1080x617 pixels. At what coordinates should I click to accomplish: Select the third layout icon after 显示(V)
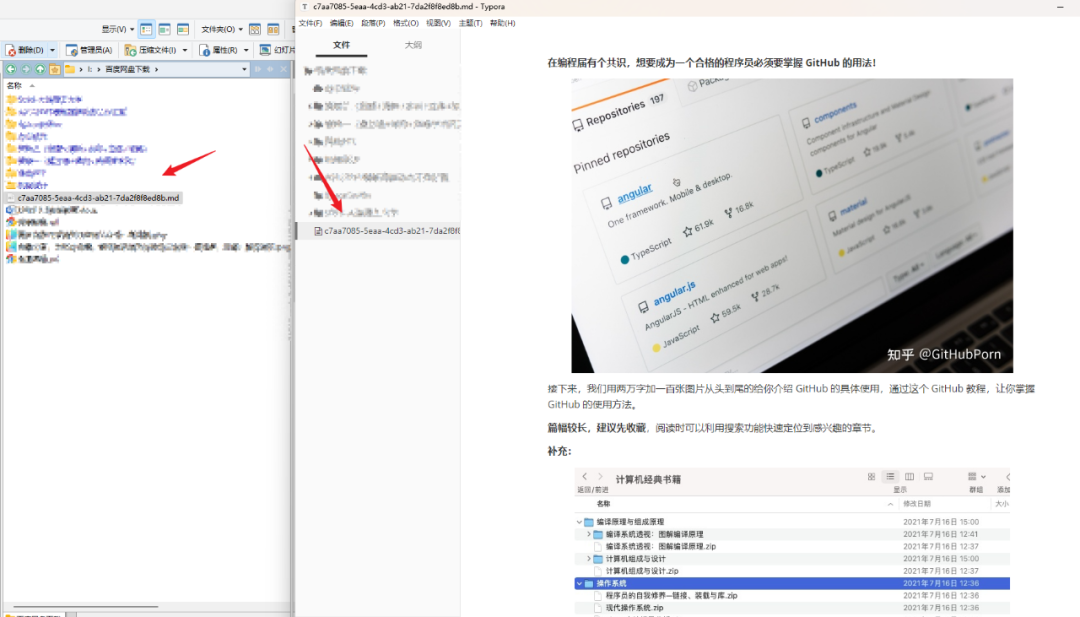tap(183, 30)
